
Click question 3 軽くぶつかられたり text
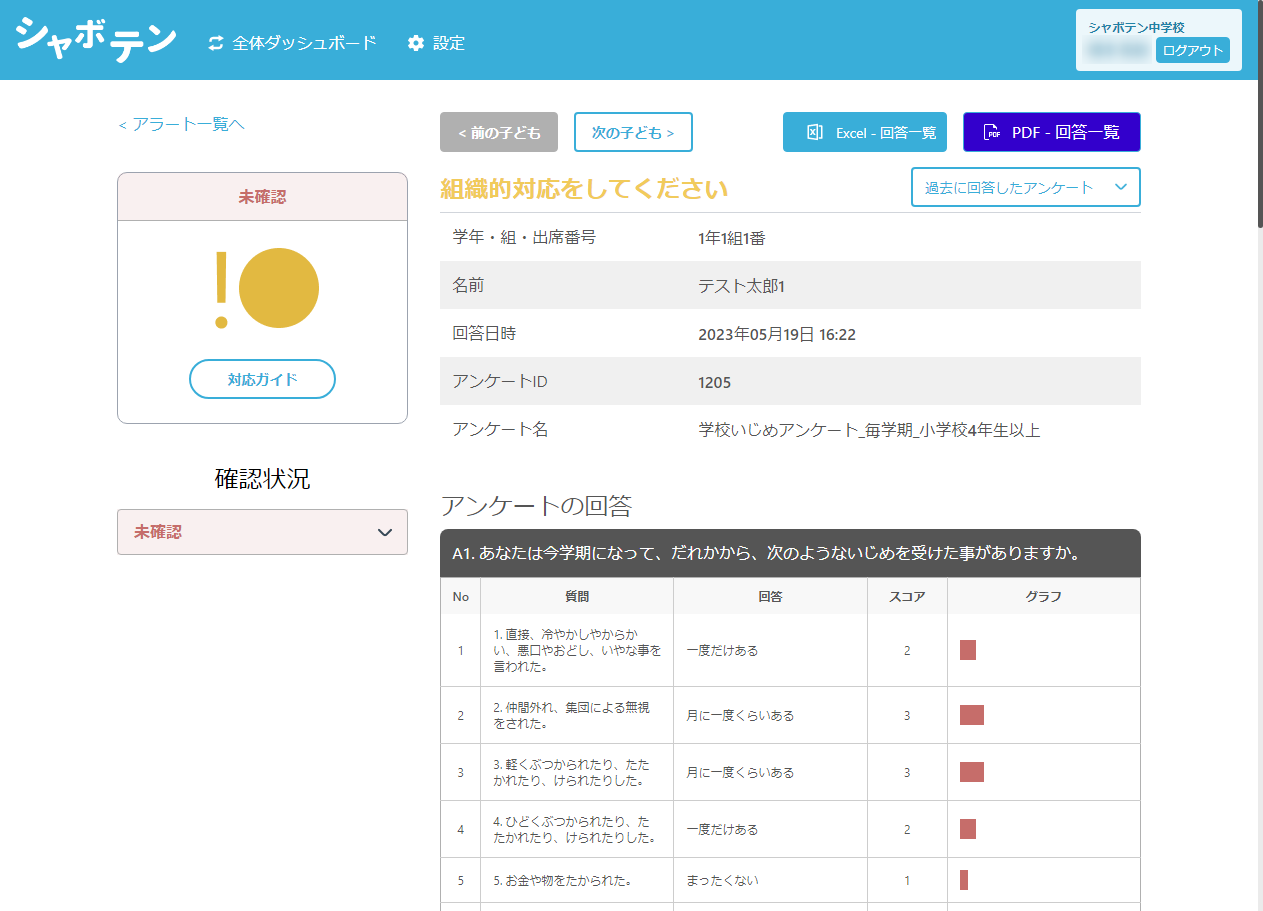(x=571, y=772)
